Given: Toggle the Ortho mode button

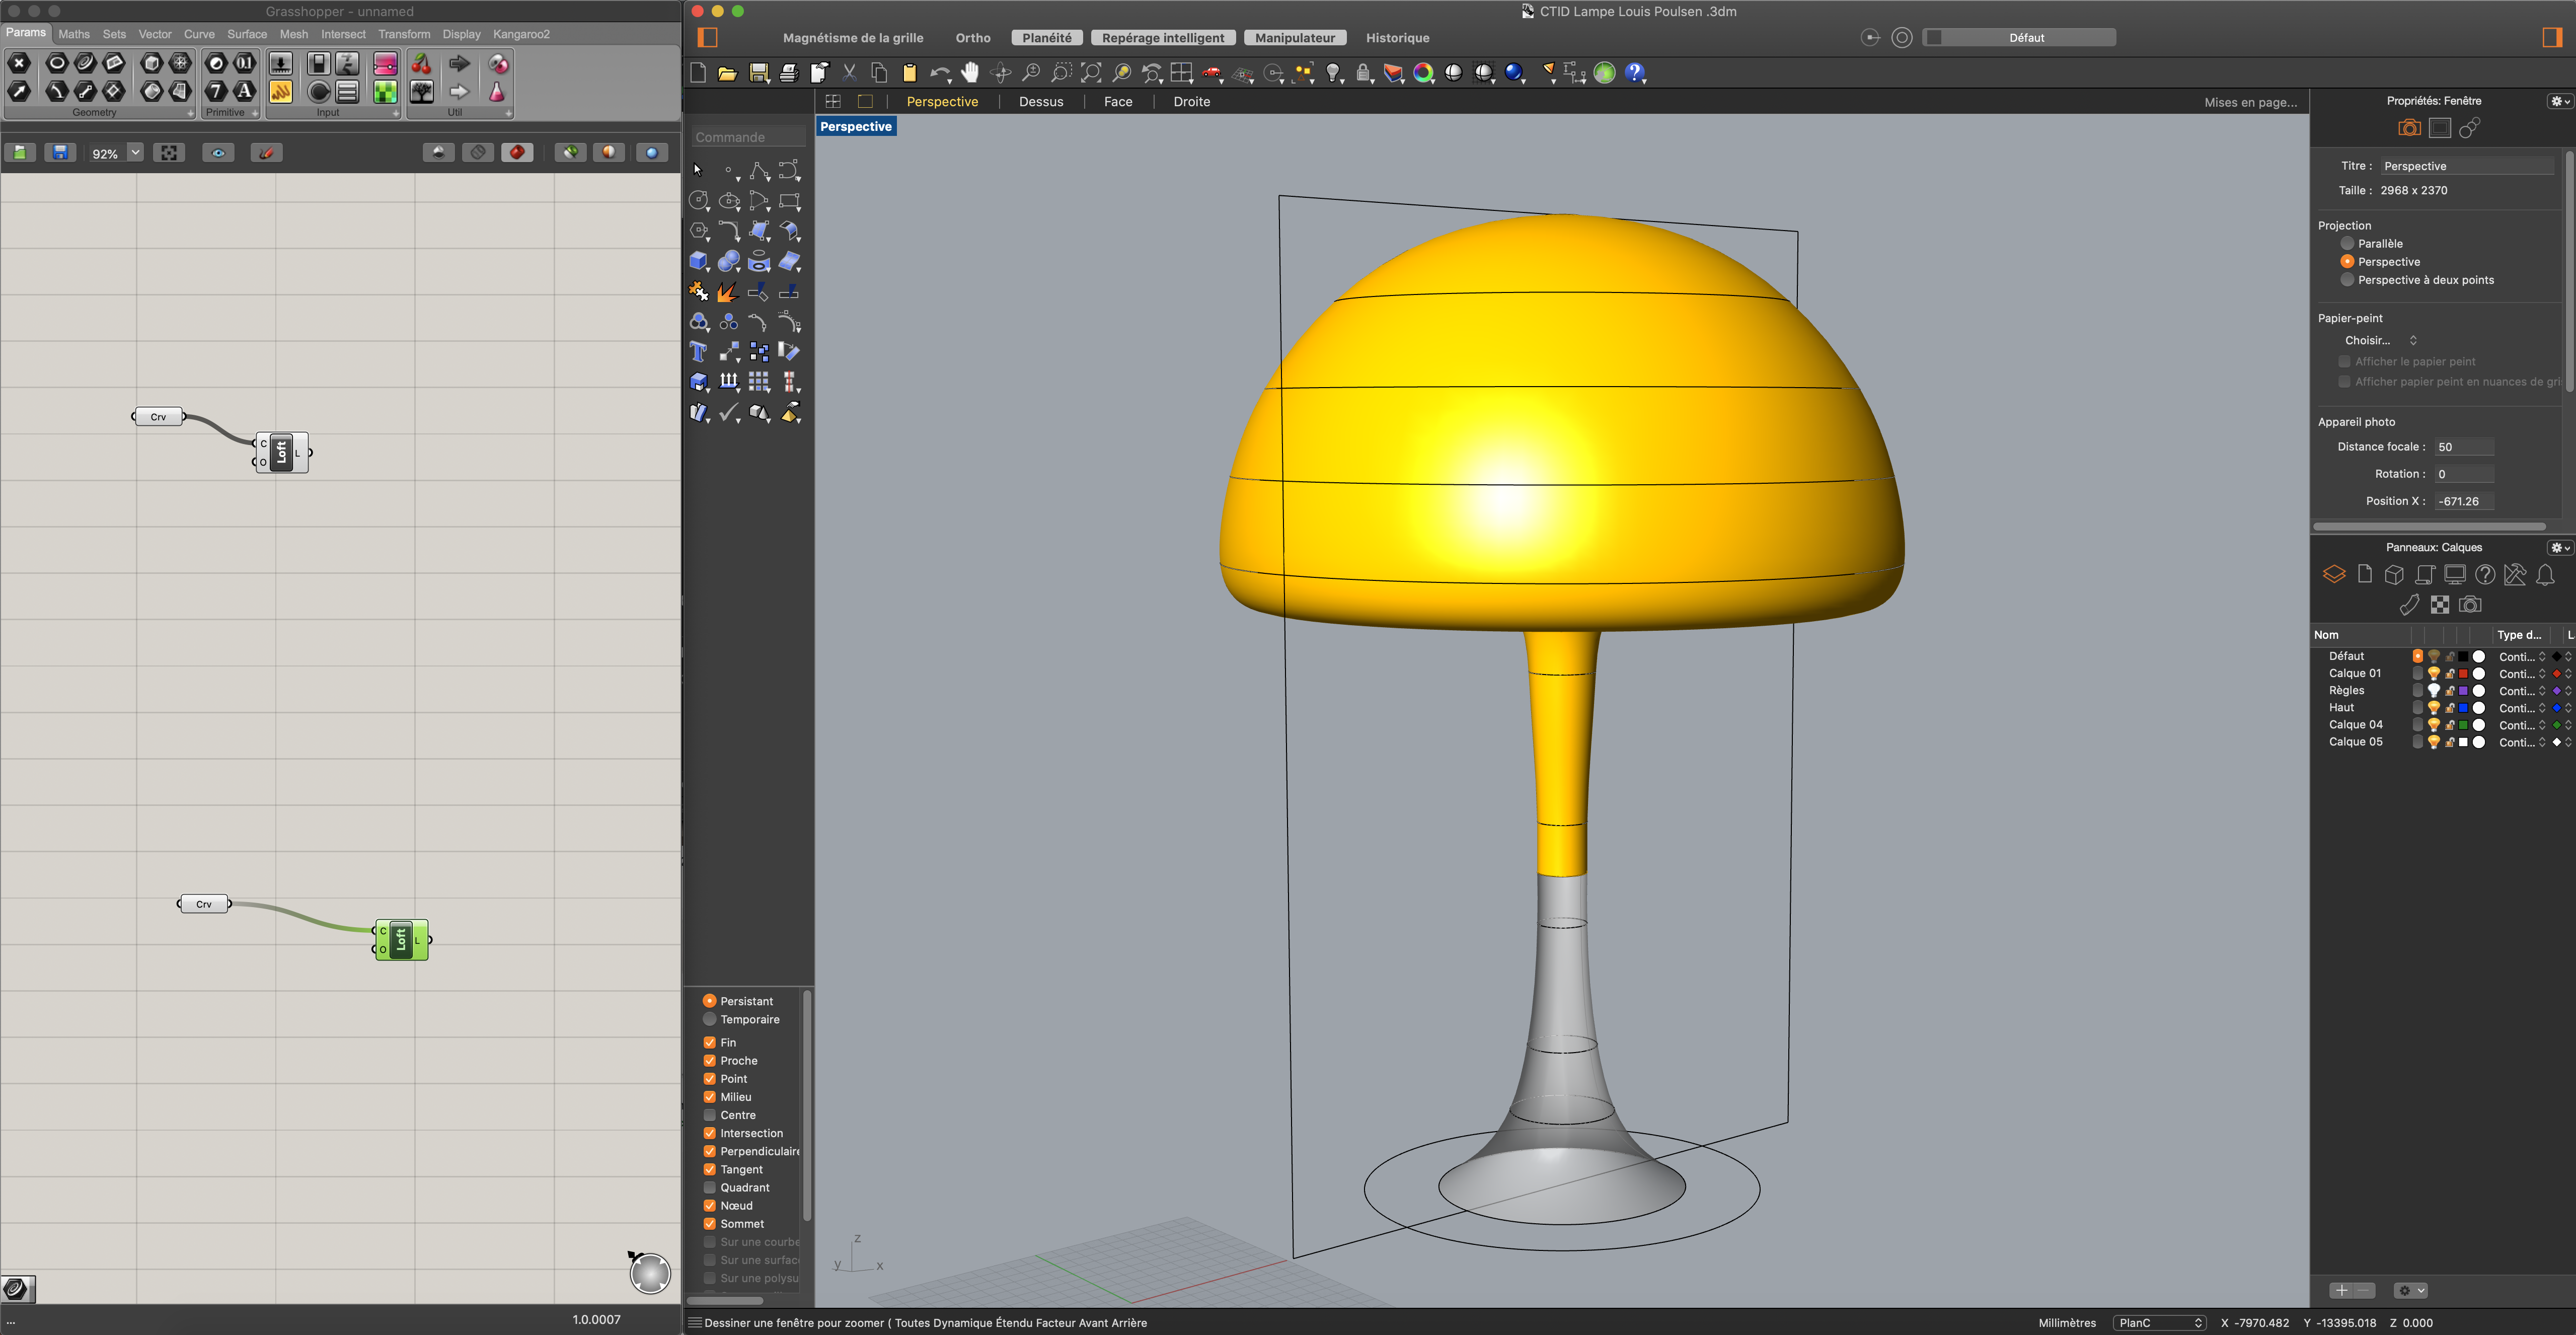Looking at the screenshot, I should [972, 38].
